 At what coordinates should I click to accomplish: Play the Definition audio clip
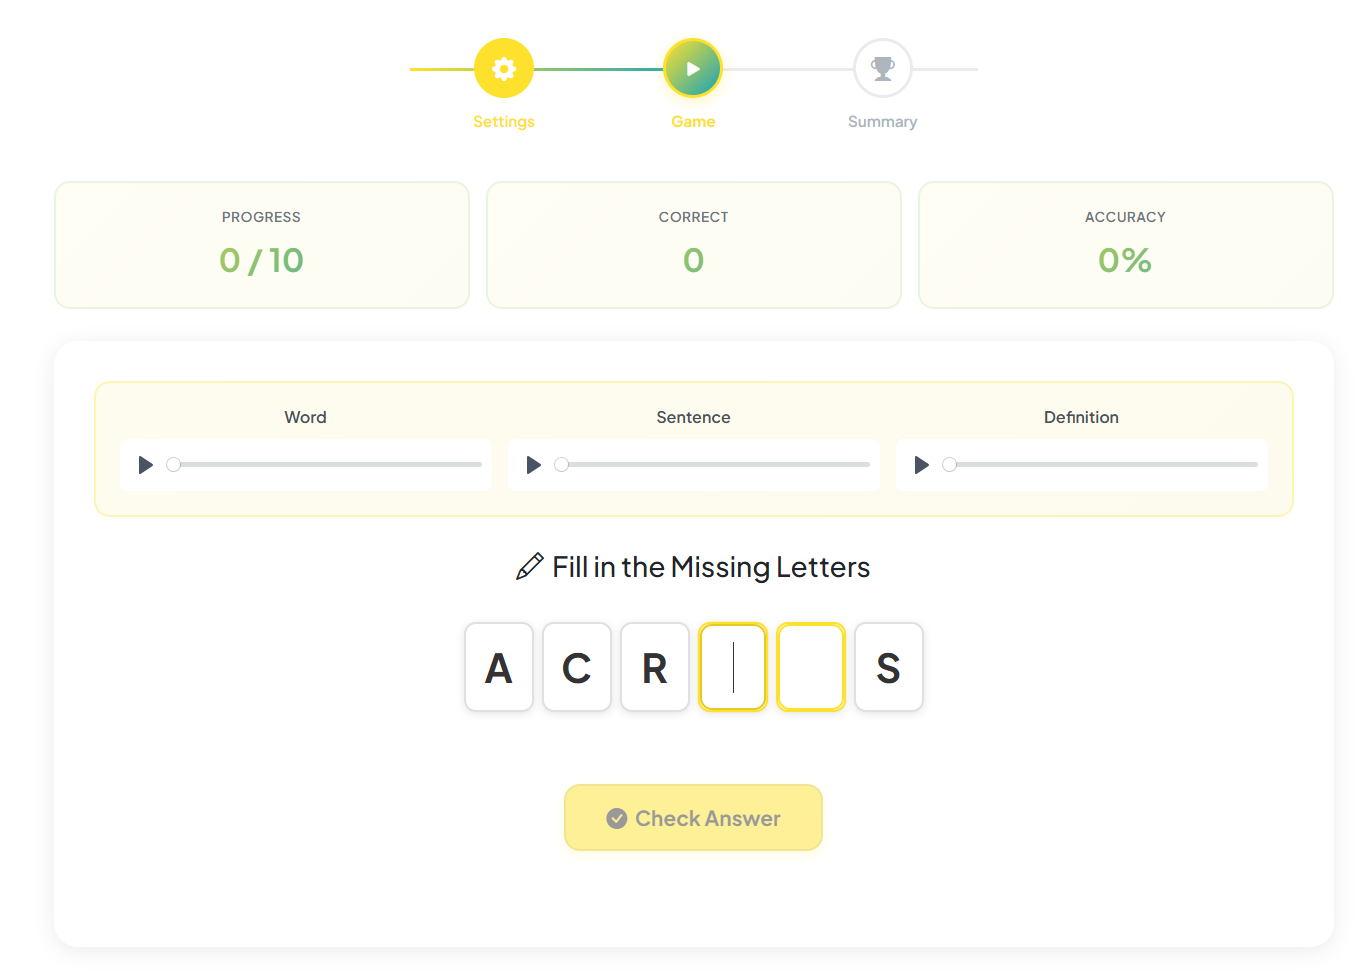(x=921, y=464)
